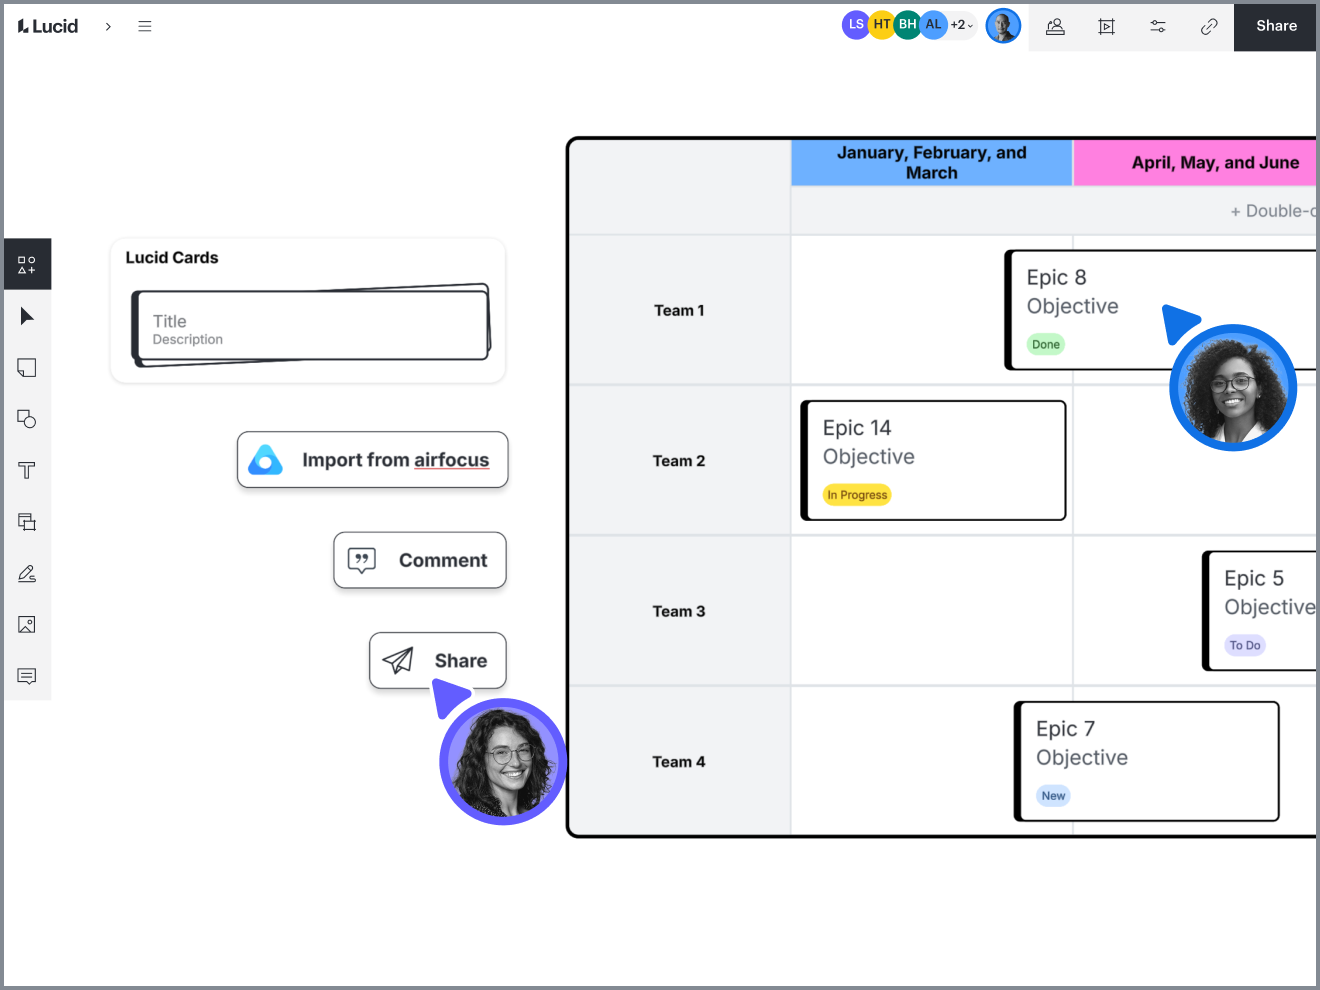Copy link using the chain icon
1320x990 pixels.
[x=1209, y=27]
